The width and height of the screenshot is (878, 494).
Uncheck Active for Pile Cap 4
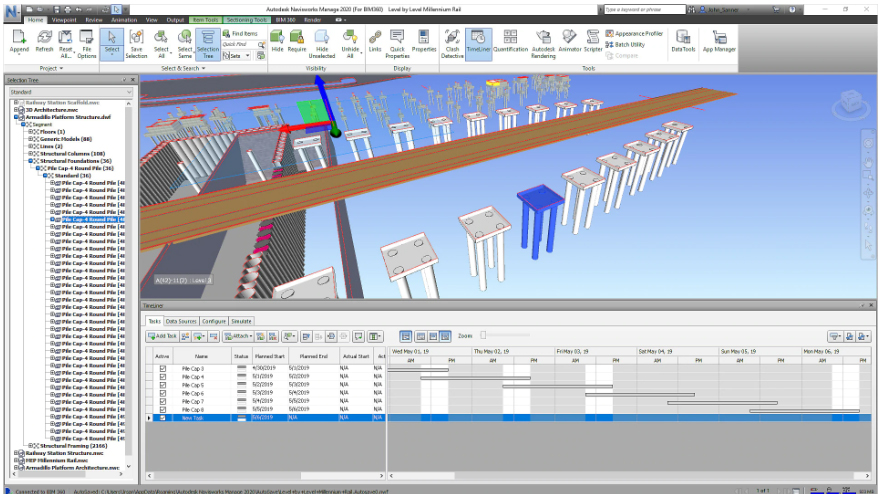coord(163,377)
